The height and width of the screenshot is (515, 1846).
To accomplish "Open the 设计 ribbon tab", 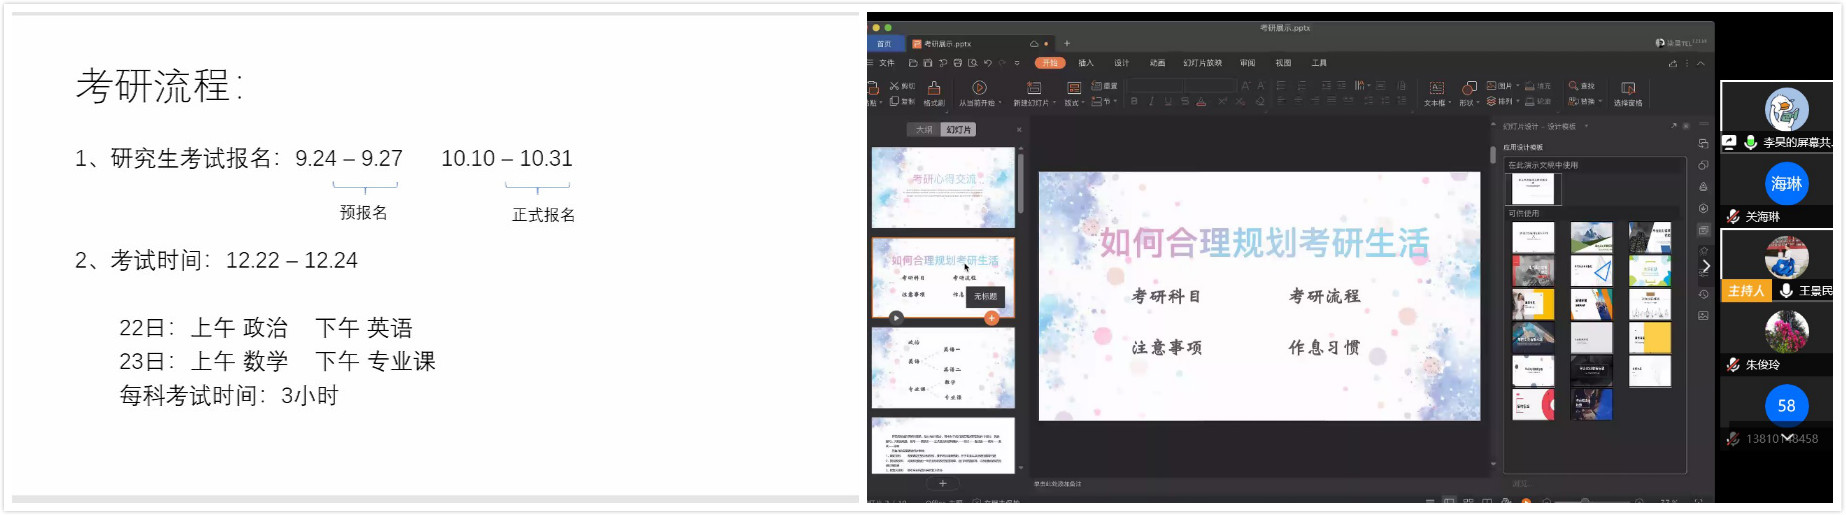I will point(1121,63).
